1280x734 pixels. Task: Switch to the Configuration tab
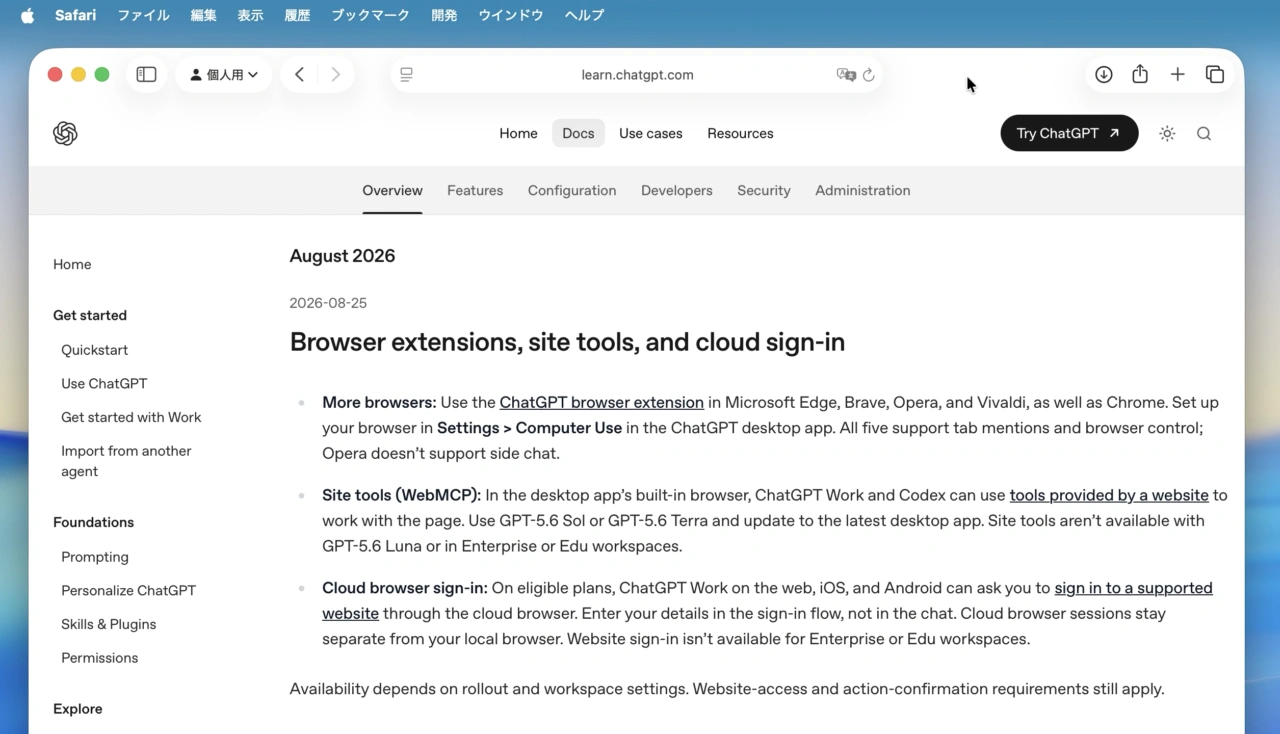point(572,190)
